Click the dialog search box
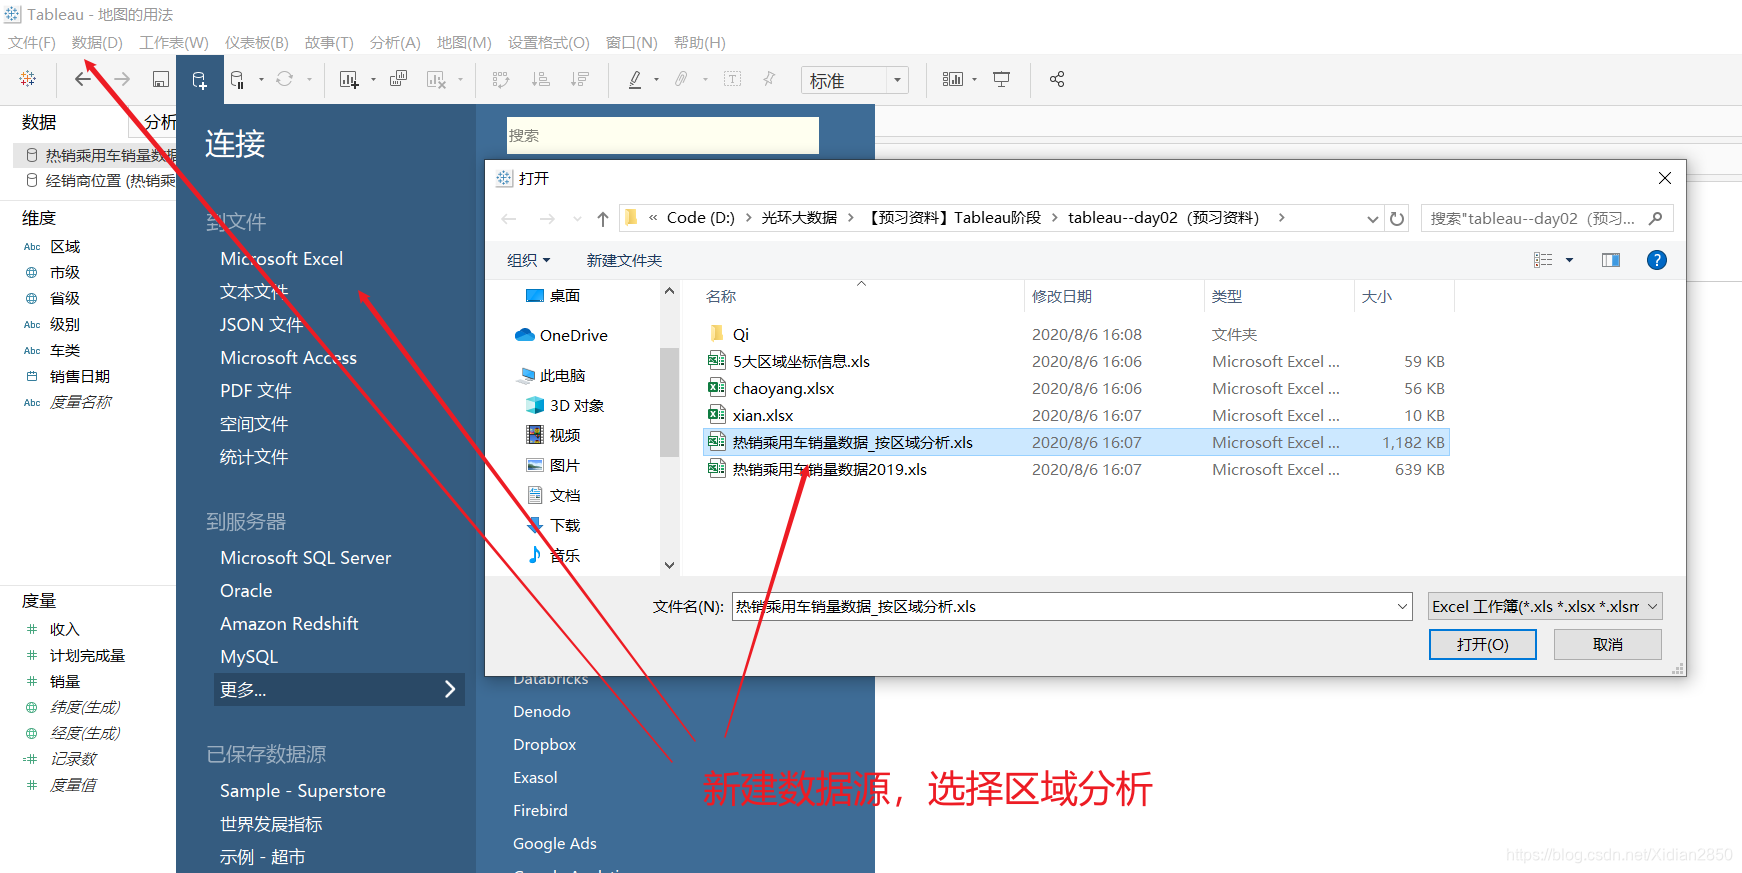Image resolution: width=1742 pixels, height=873 pixels. pos(1546,218)
